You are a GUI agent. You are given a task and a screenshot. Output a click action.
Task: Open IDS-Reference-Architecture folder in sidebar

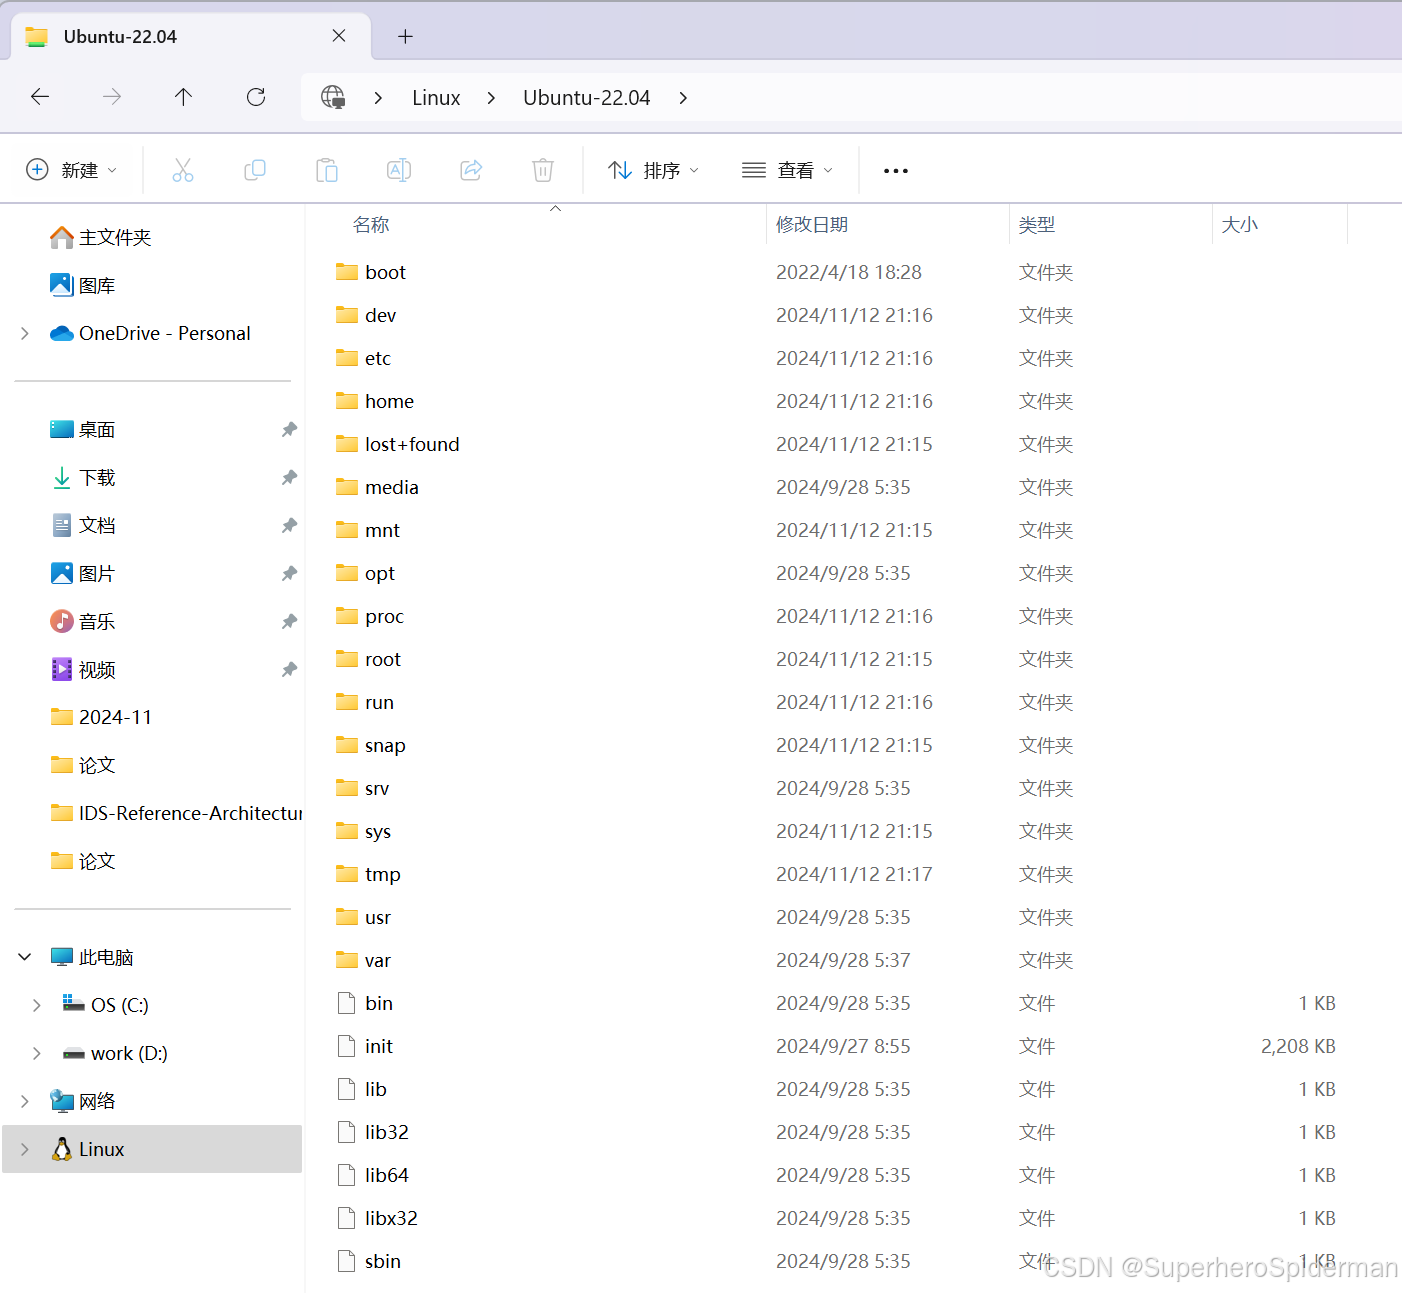(x=176, y=813)
